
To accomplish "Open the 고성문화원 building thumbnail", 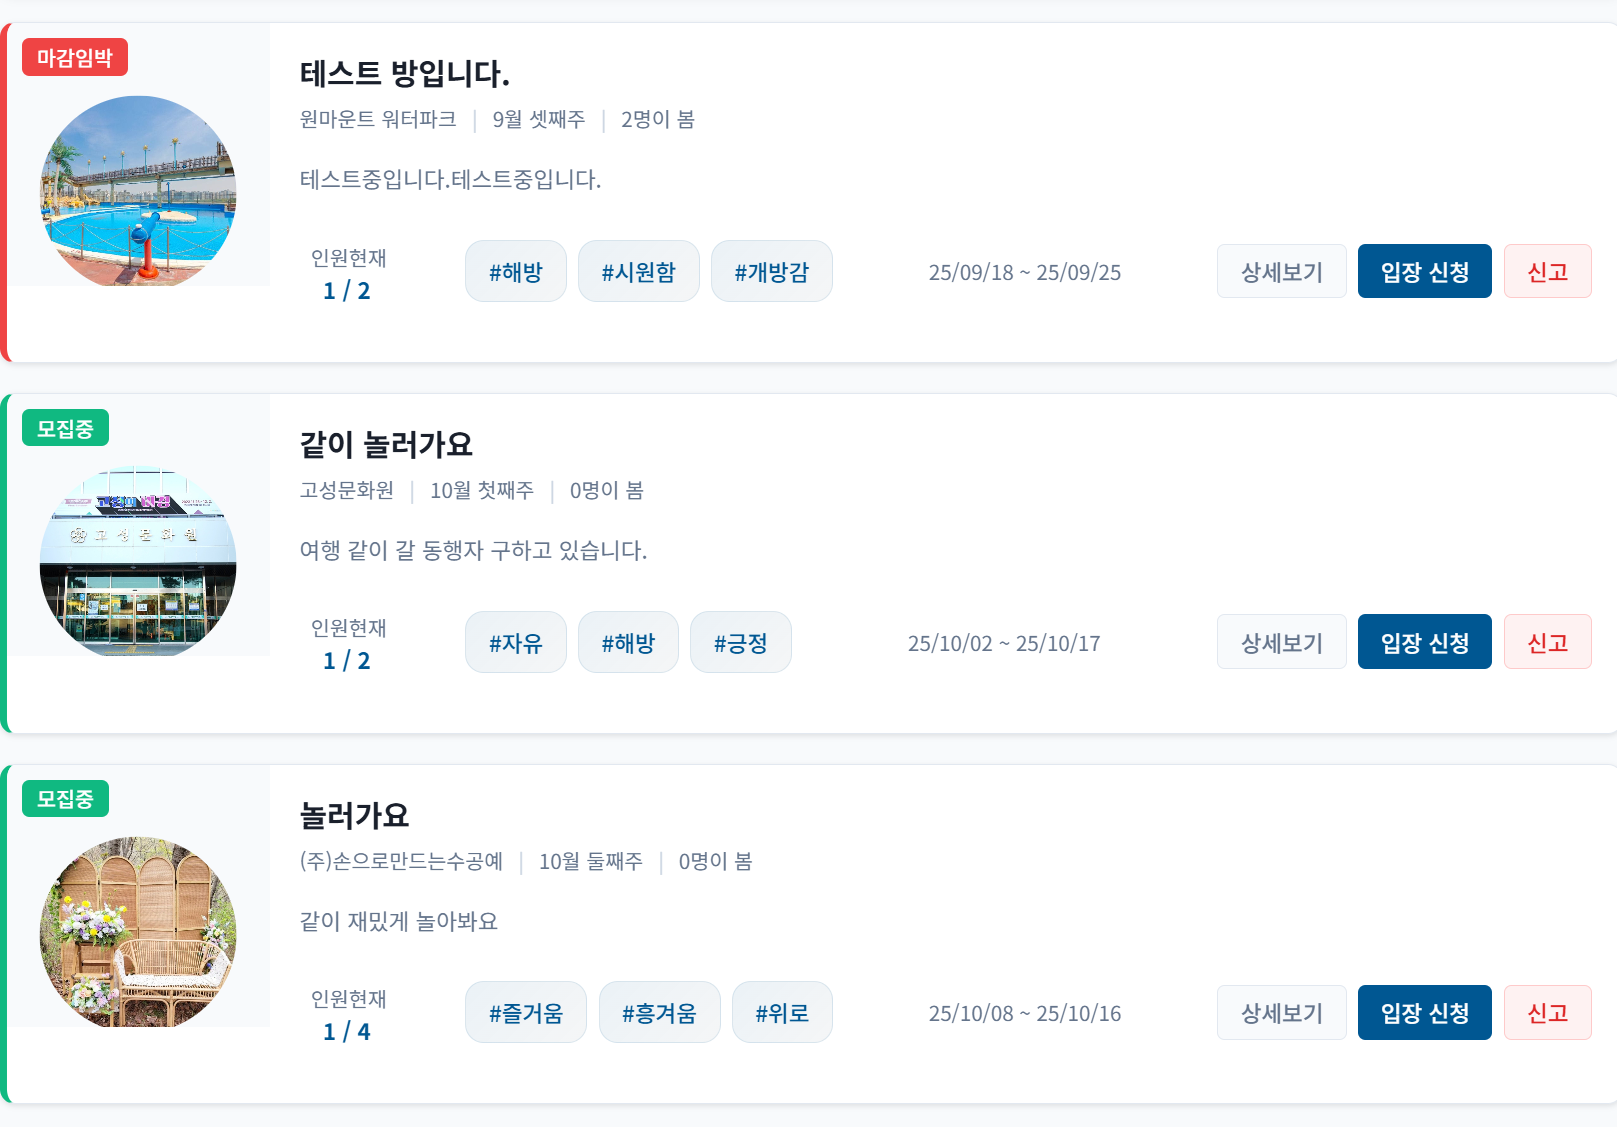I will pyautogui.click(x=138, y=561).
